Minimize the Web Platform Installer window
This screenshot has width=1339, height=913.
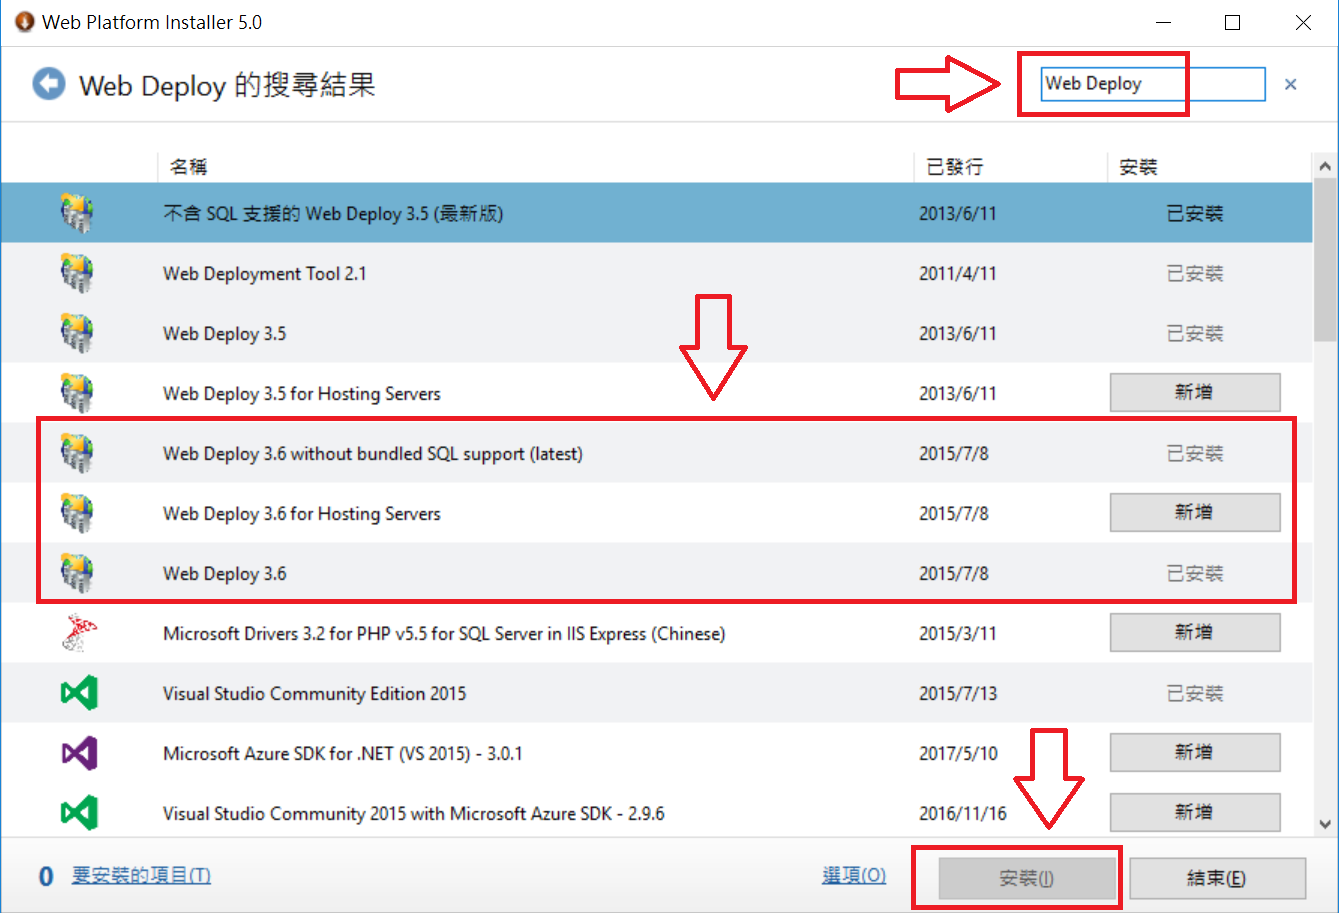(1162, 22)
